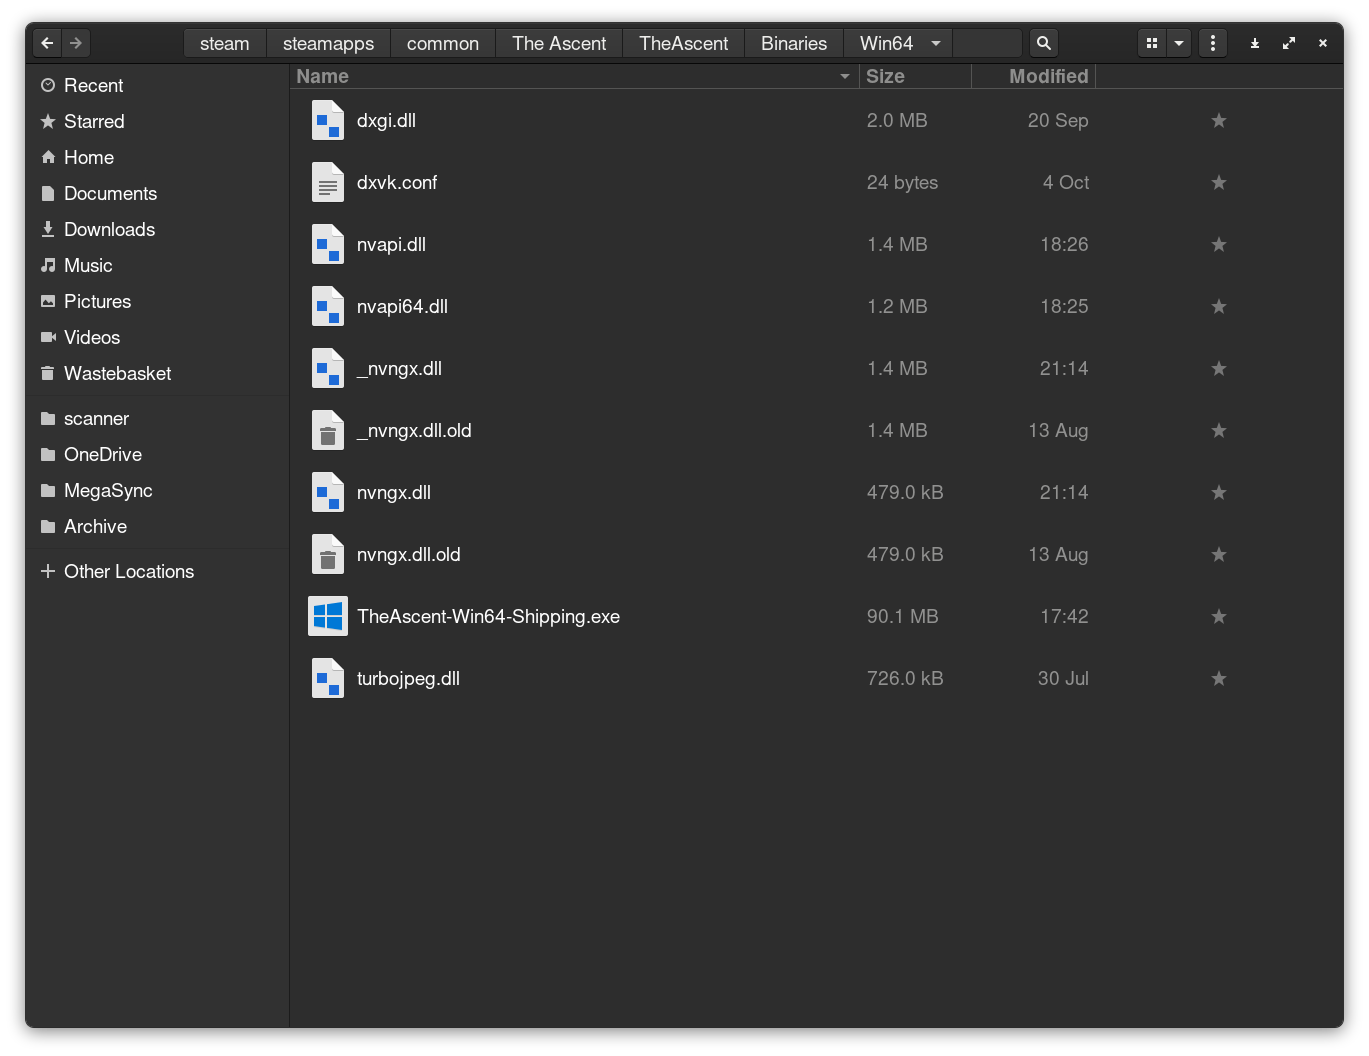Select the dxvk.conf text file icon
1369x1056 pixels.
(x=328, y=182)
